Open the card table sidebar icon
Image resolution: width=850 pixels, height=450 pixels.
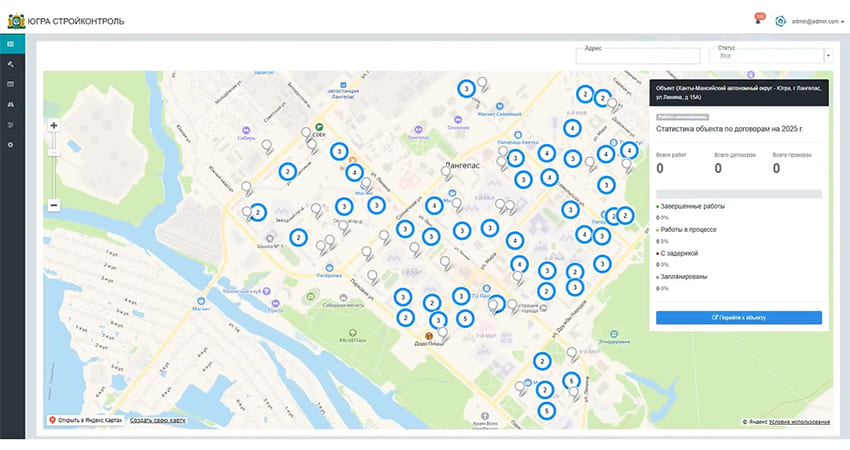tap(10, 84)
